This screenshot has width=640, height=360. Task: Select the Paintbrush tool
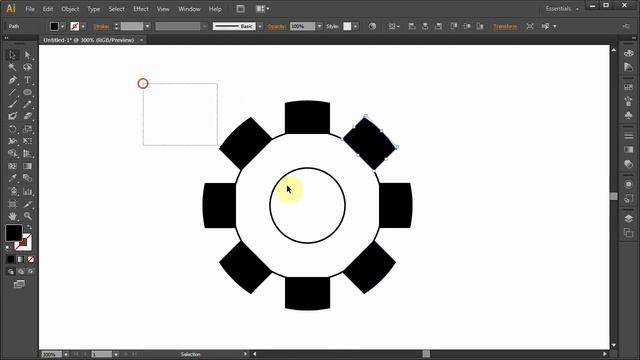pos(12,104)
